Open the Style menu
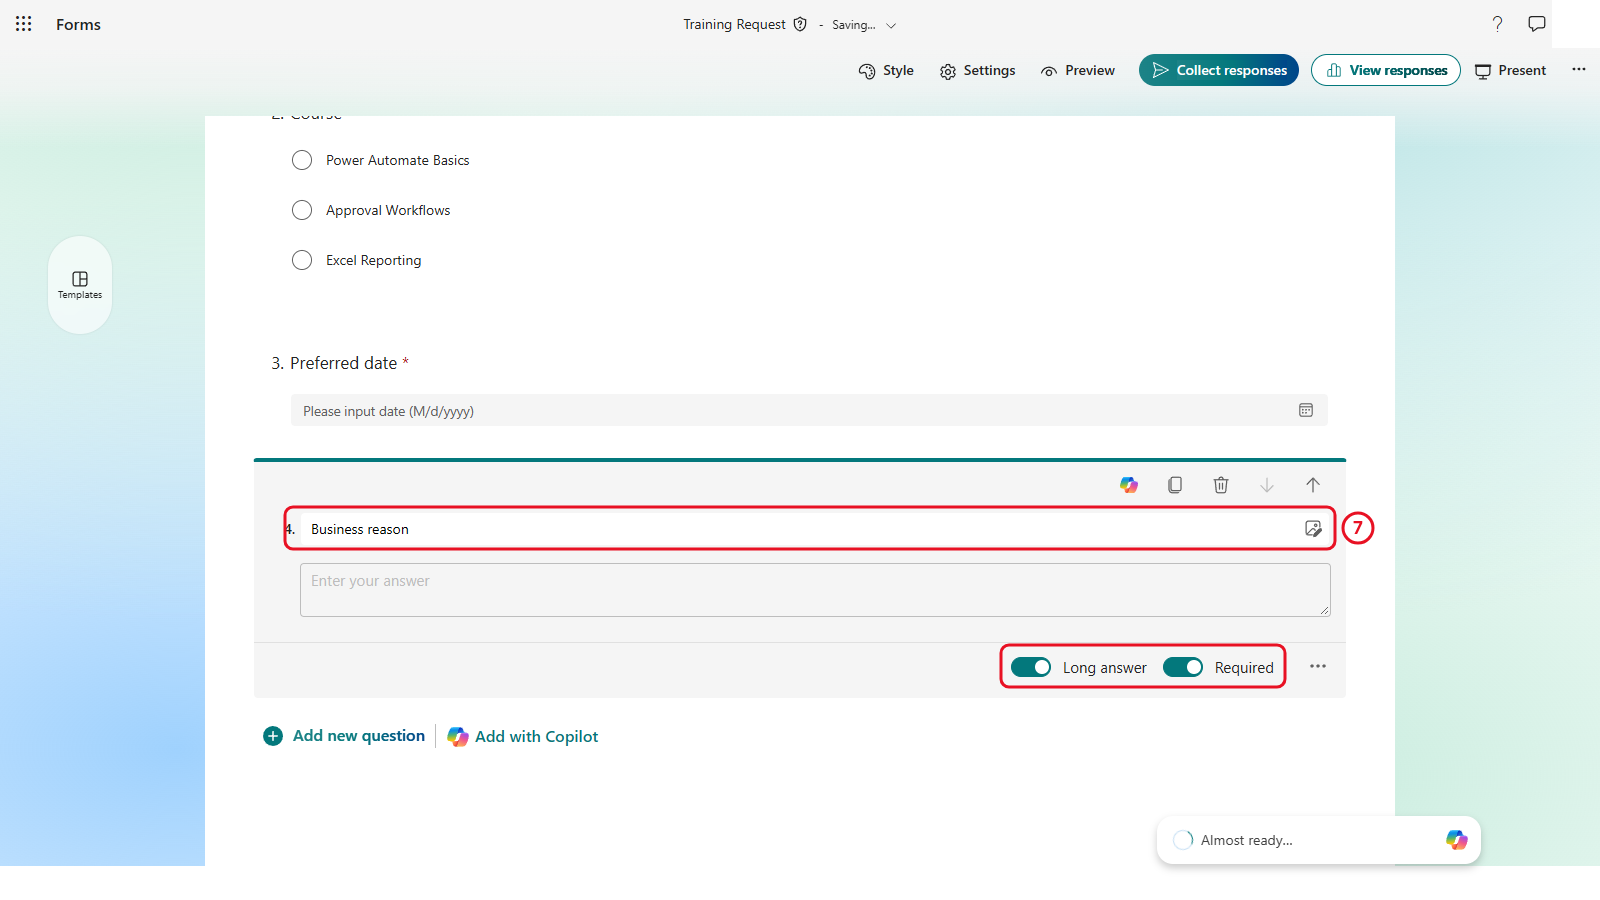The height and width of the screenshot is (900, 1600). click(x=886, y=70)
